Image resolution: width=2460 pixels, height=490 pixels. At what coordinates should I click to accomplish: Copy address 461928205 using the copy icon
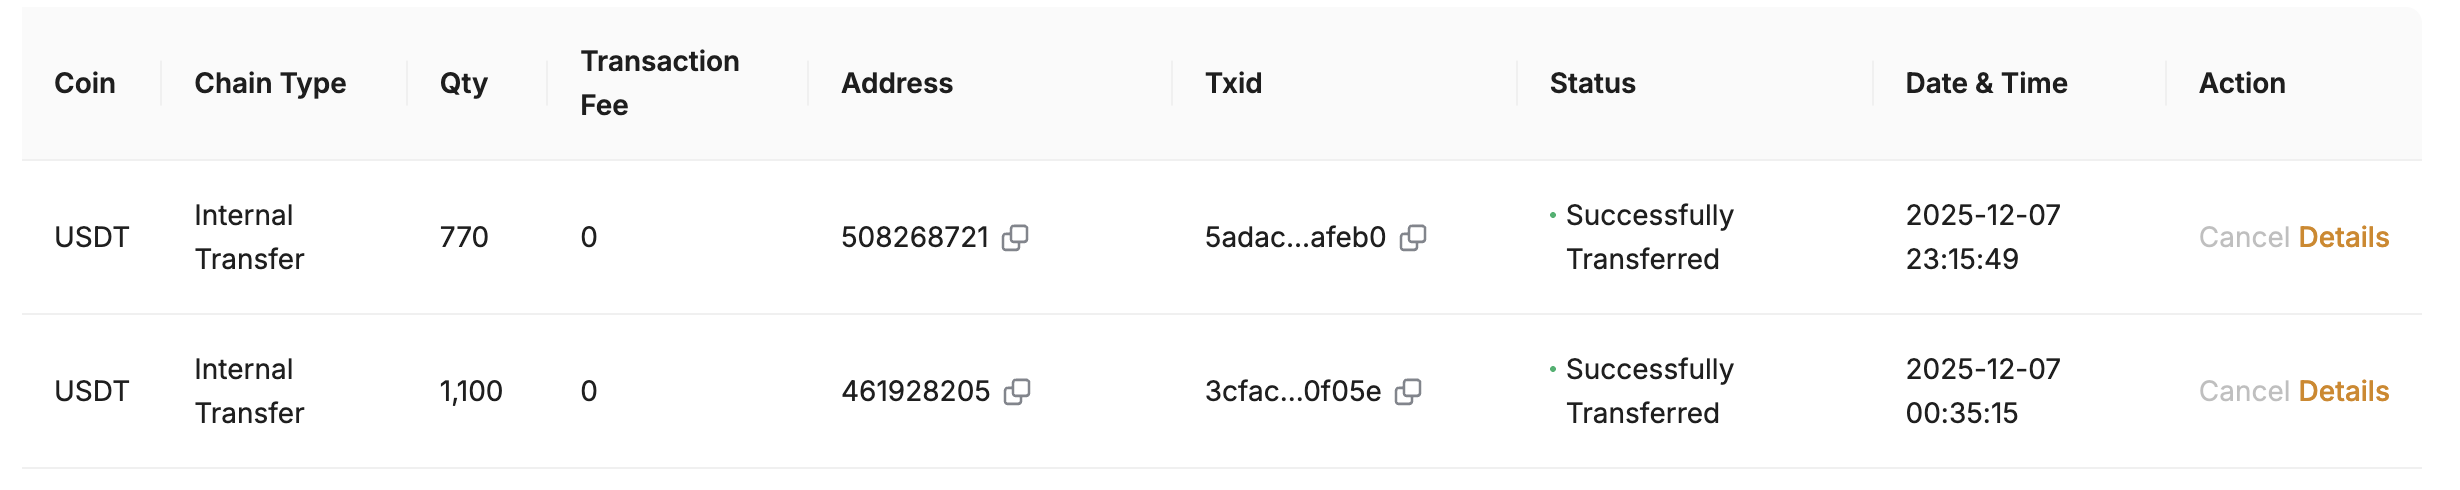(1017, 392)
